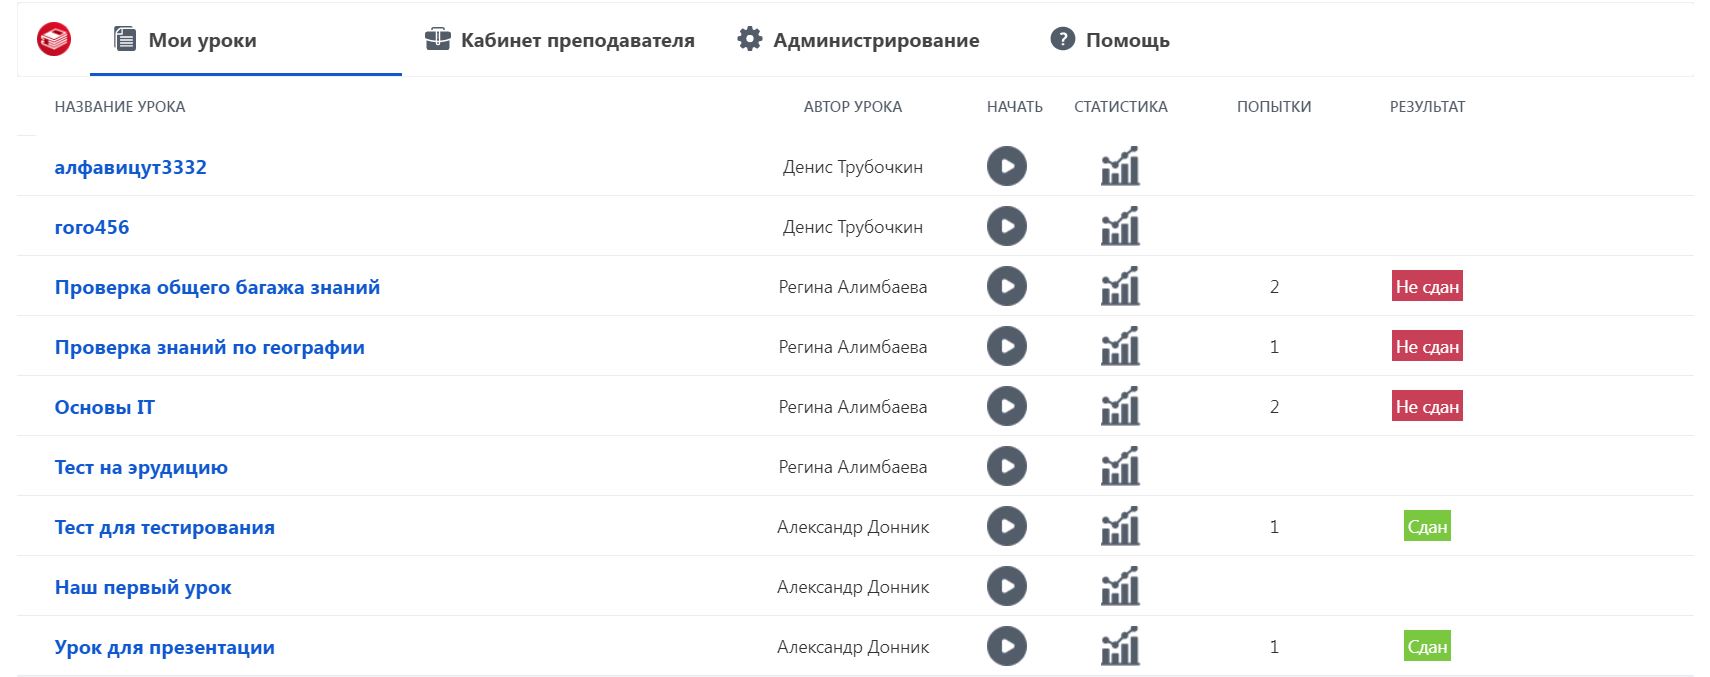
Task: Open the Основы IT lesson link
Action: pos(104,407)
